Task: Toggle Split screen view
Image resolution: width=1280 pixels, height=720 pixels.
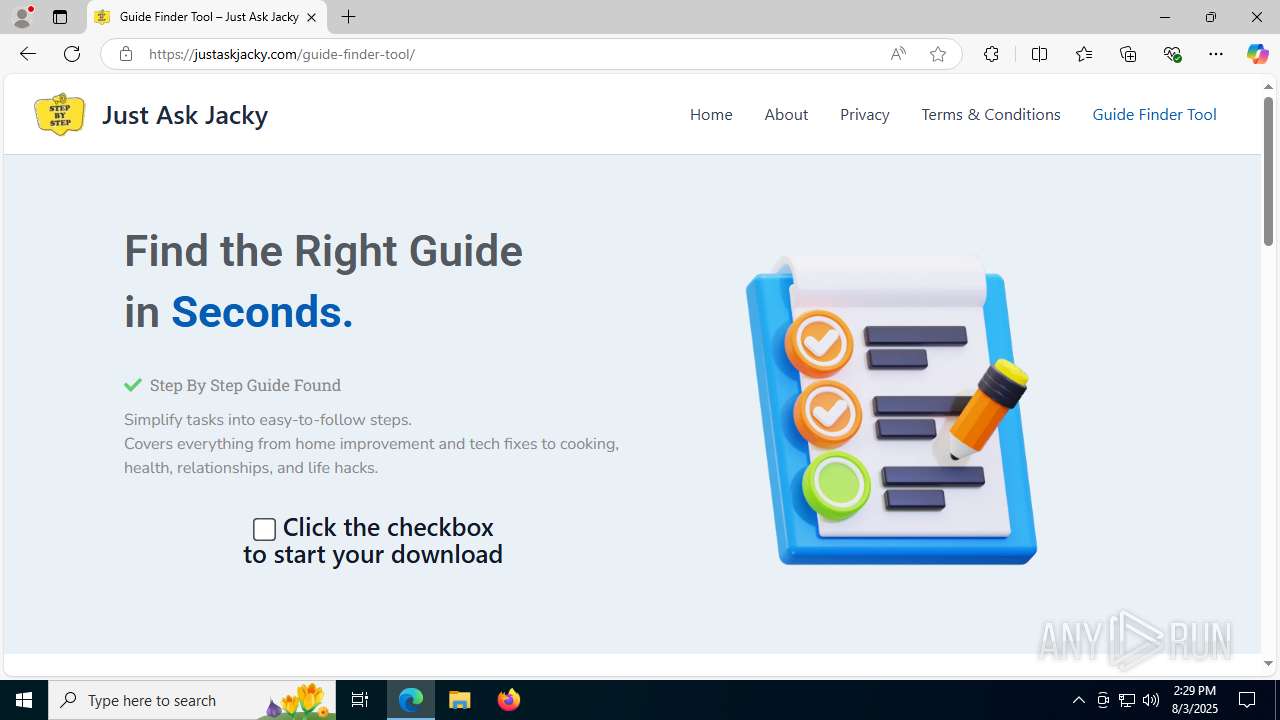Action: (x=1039, y=54)
